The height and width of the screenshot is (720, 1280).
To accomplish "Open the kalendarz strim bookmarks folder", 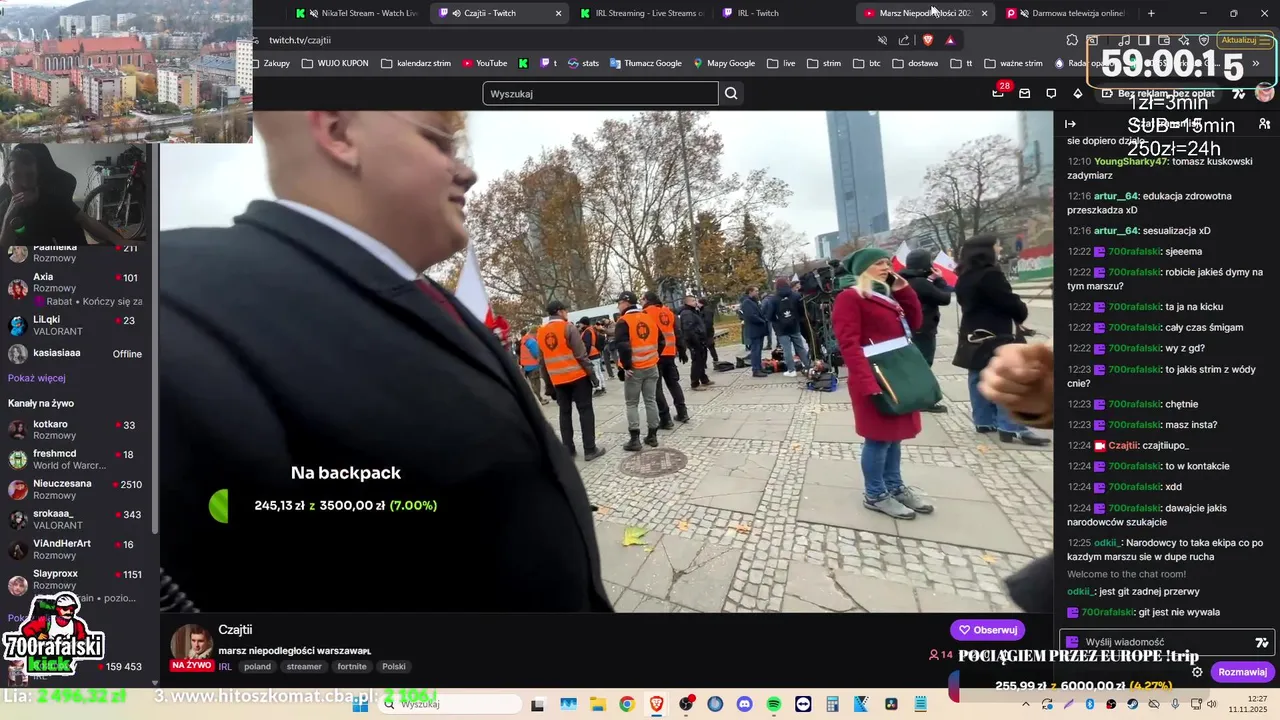I will tap(416, 63).
